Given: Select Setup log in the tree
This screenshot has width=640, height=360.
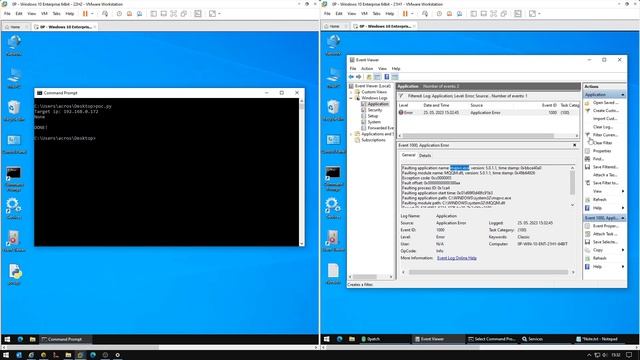Looking at the screenshot, I should coord(373,116).
